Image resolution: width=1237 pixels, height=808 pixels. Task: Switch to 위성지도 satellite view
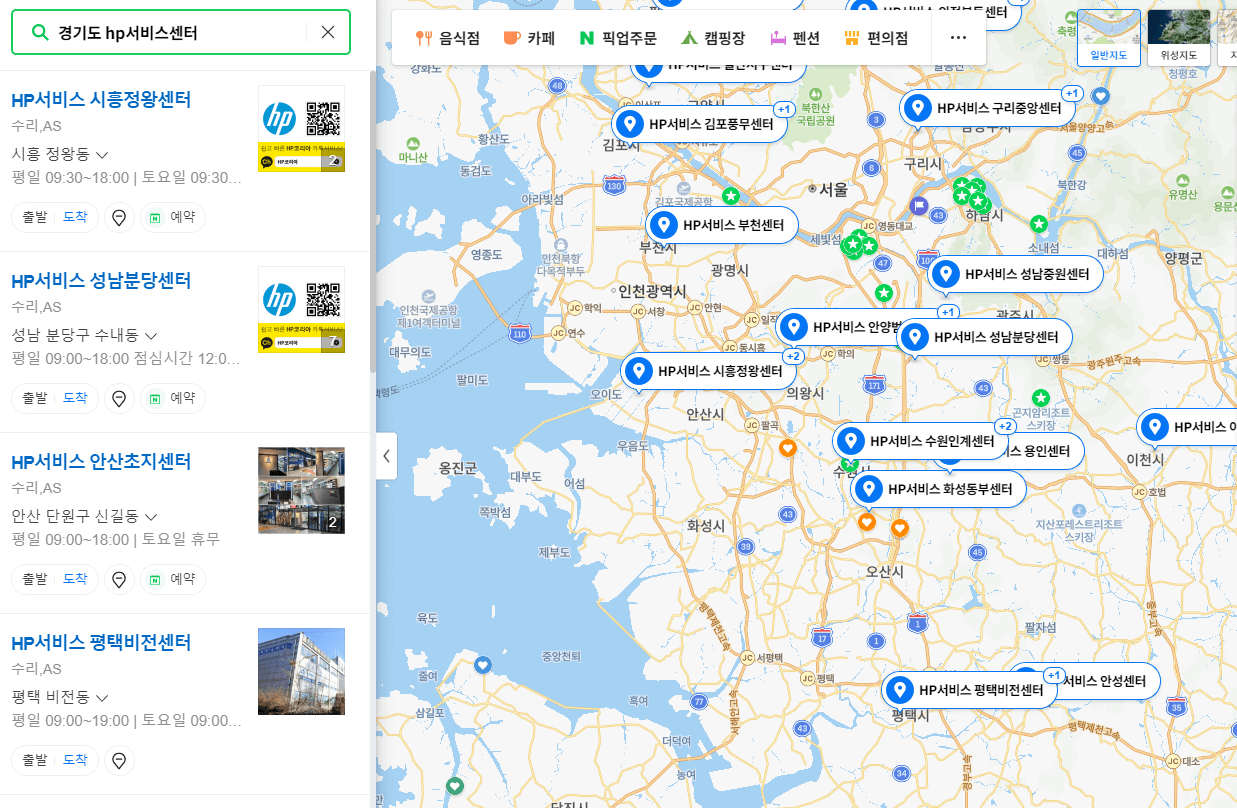coord(1178,38)
